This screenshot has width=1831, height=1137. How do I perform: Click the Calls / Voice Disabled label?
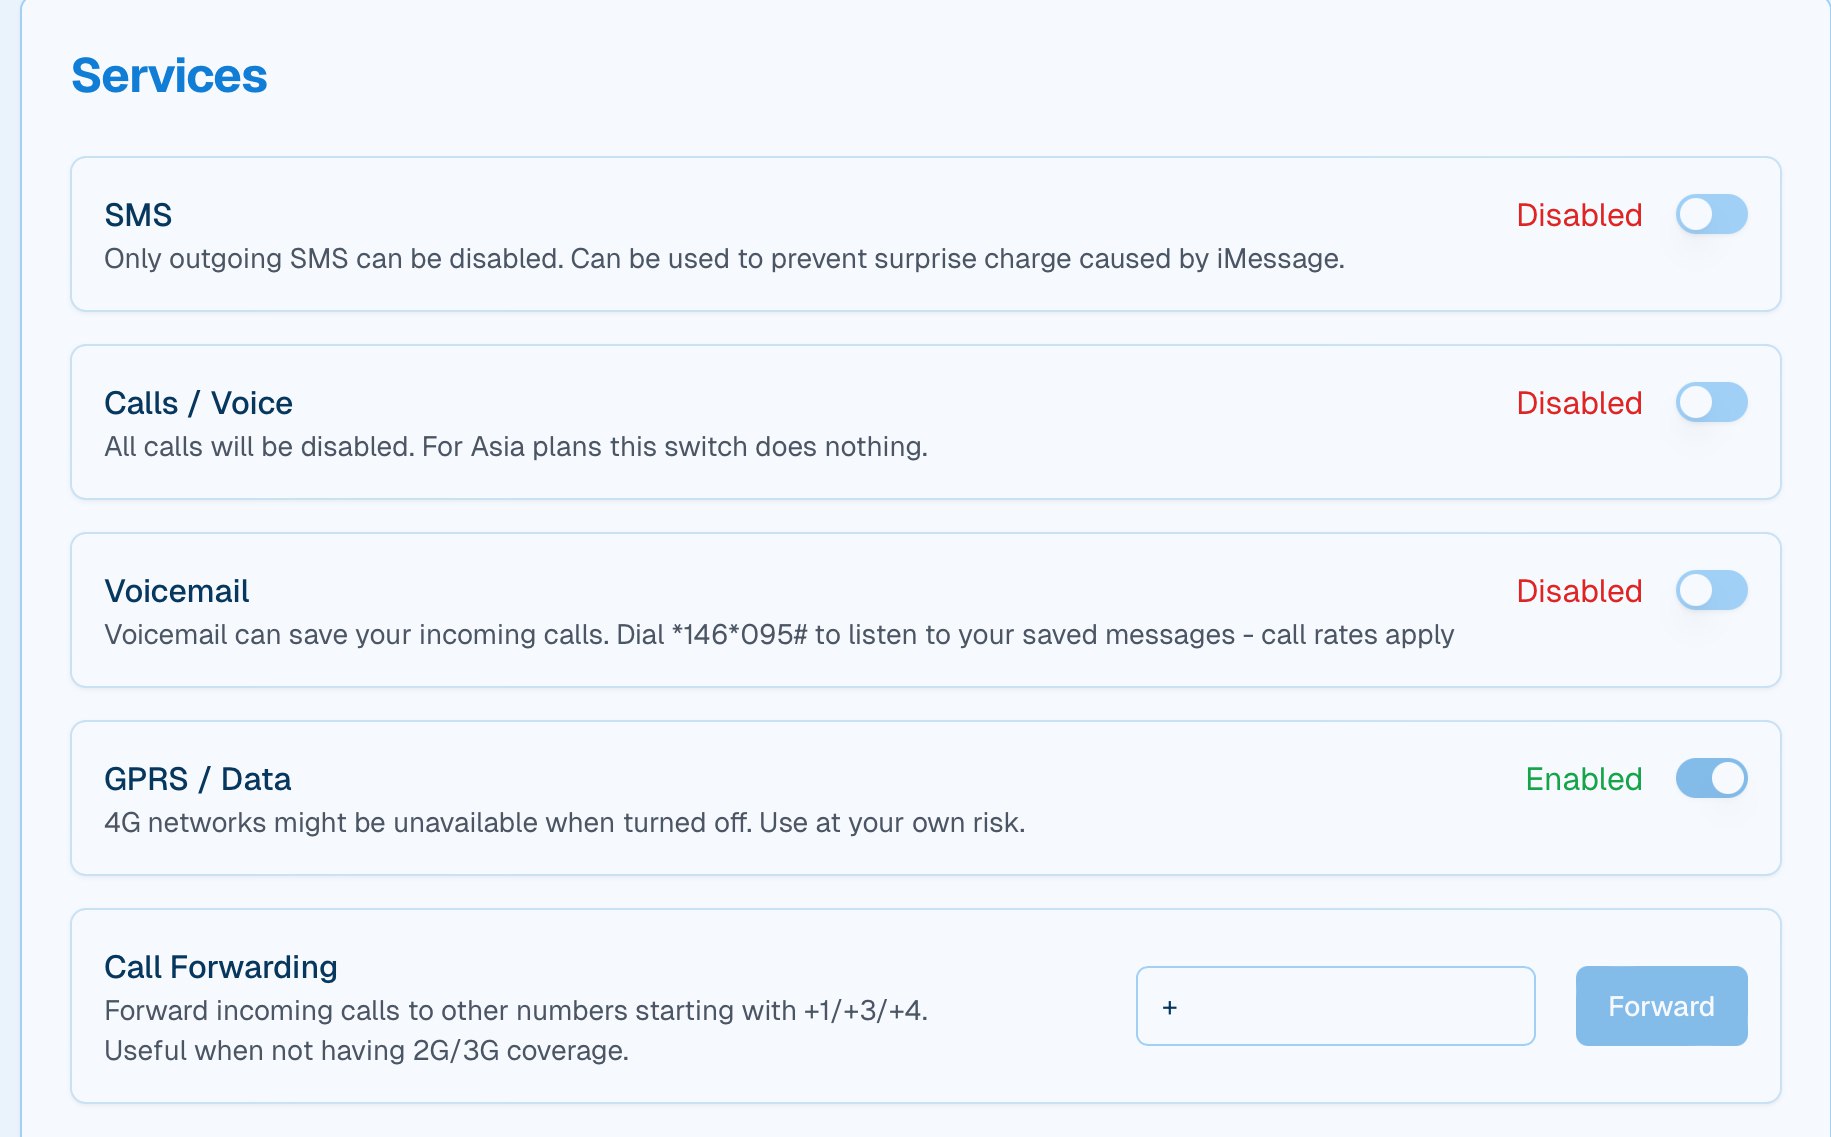pos(1579,403)
